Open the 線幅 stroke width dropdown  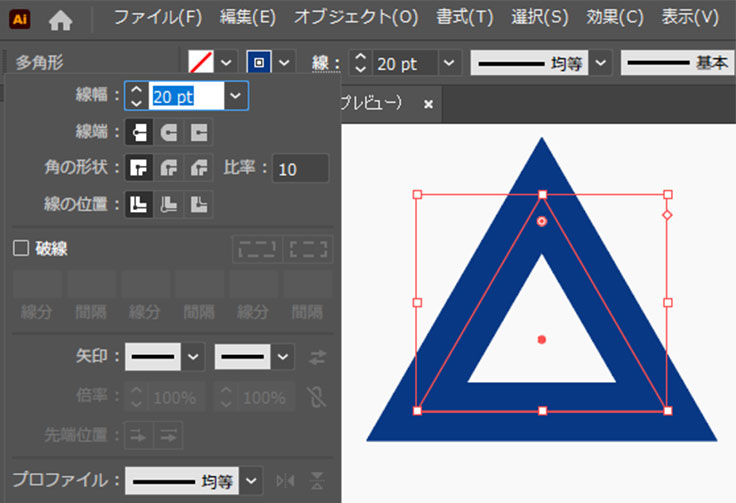[x=235, y=96]
